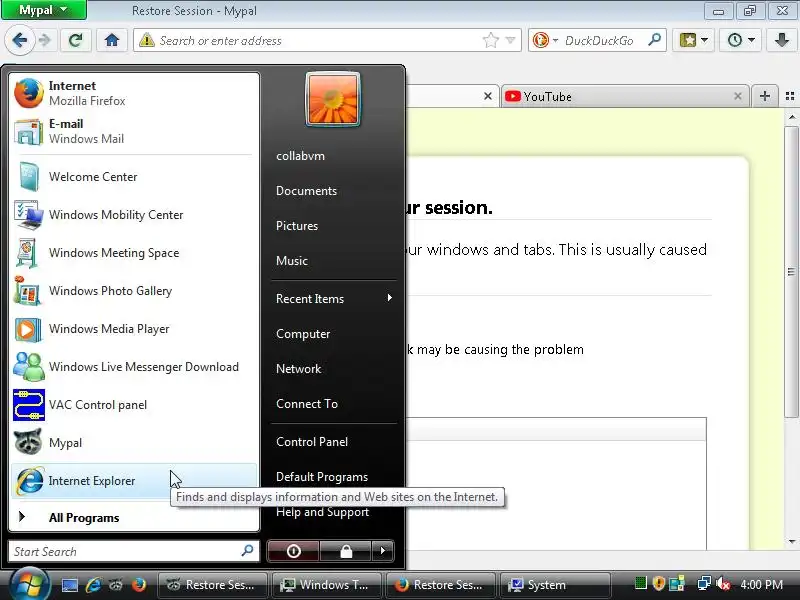Close the first browser tab
Viewport: 800px width, 600px height.
click(x=488, y=96)
